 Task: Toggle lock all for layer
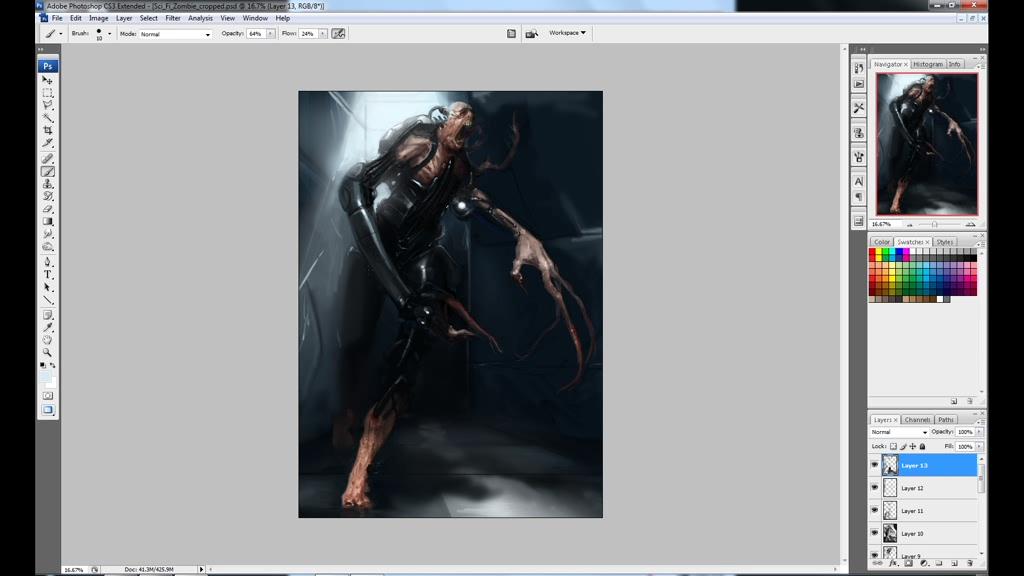(923, 447)
